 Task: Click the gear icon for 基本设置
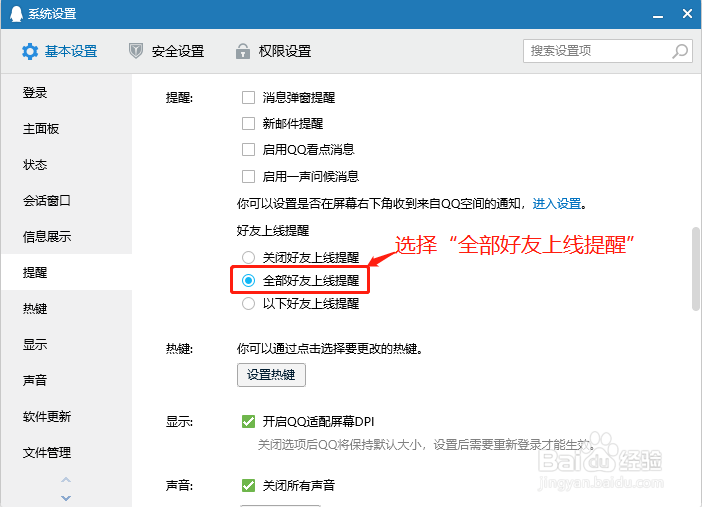pyautogui.click(x=30, y=52)
